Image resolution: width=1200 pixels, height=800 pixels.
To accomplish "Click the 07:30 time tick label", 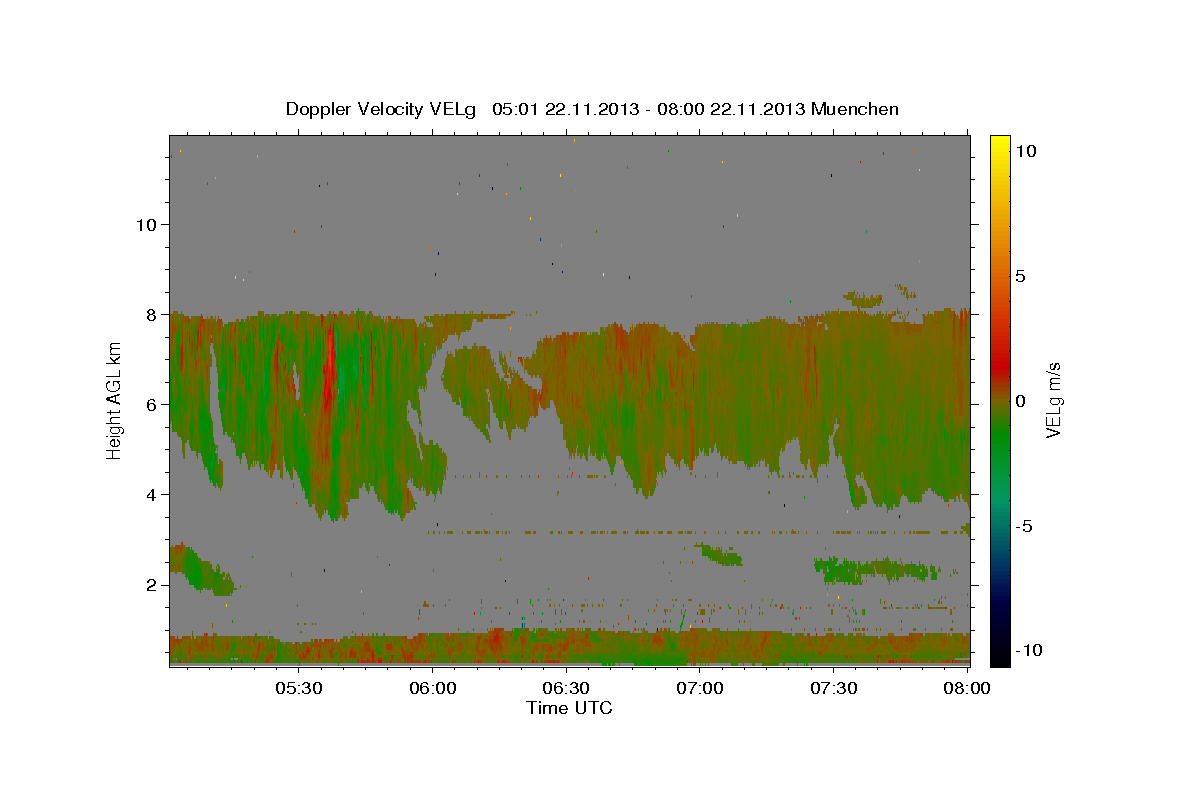I will [834, 688].
